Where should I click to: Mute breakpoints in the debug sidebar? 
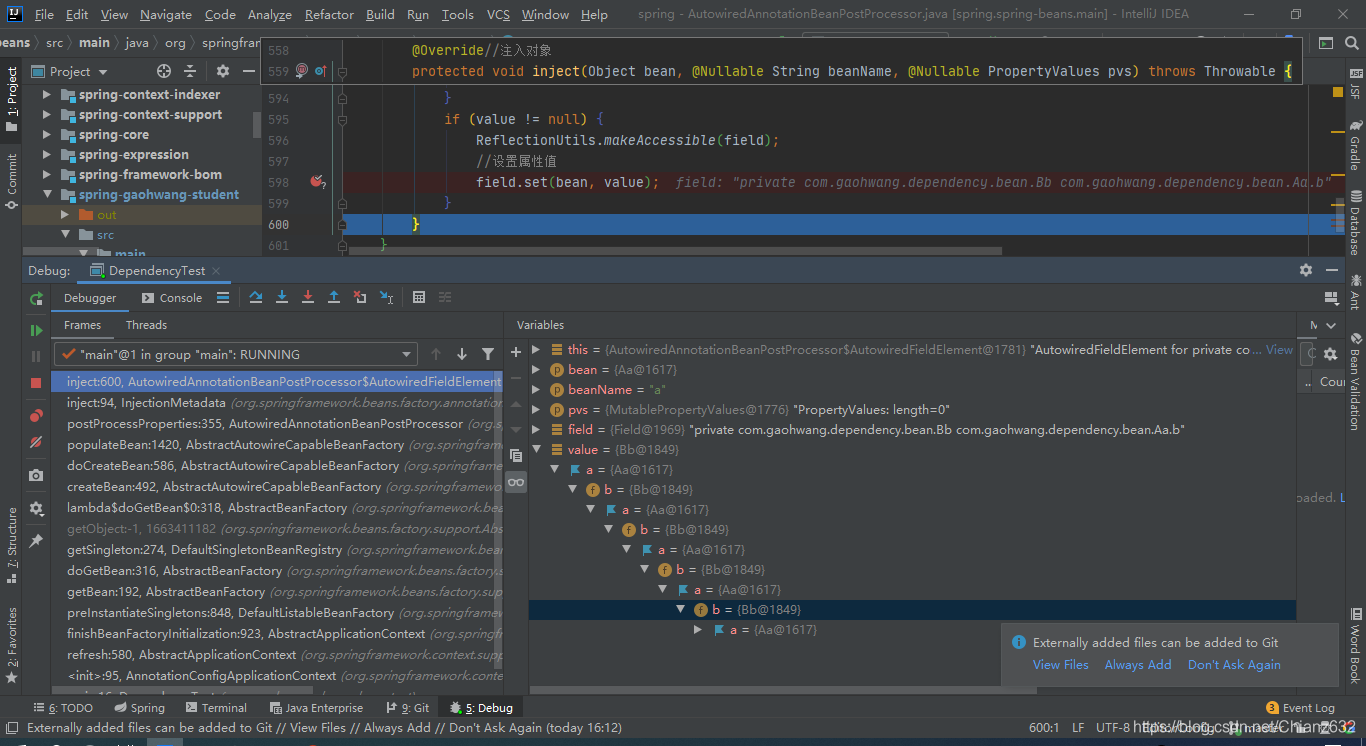pos(36,441)
